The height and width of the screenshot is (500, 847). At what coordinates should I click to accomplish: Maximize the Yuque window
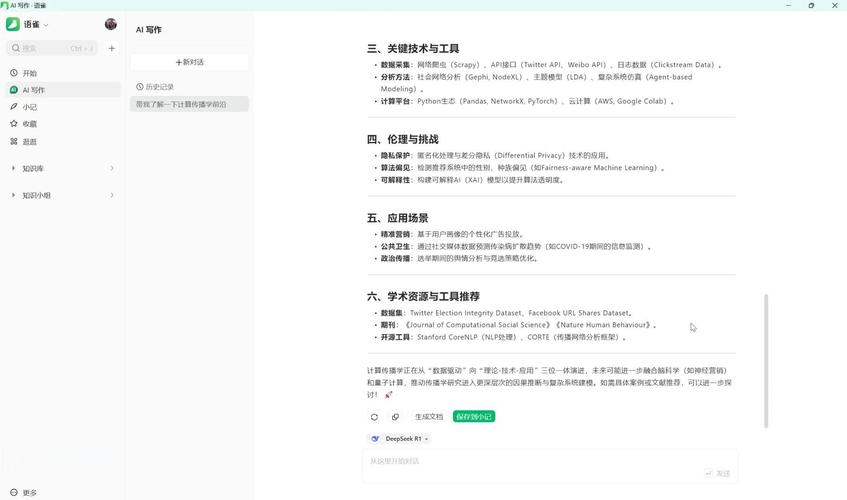[811, 5]
